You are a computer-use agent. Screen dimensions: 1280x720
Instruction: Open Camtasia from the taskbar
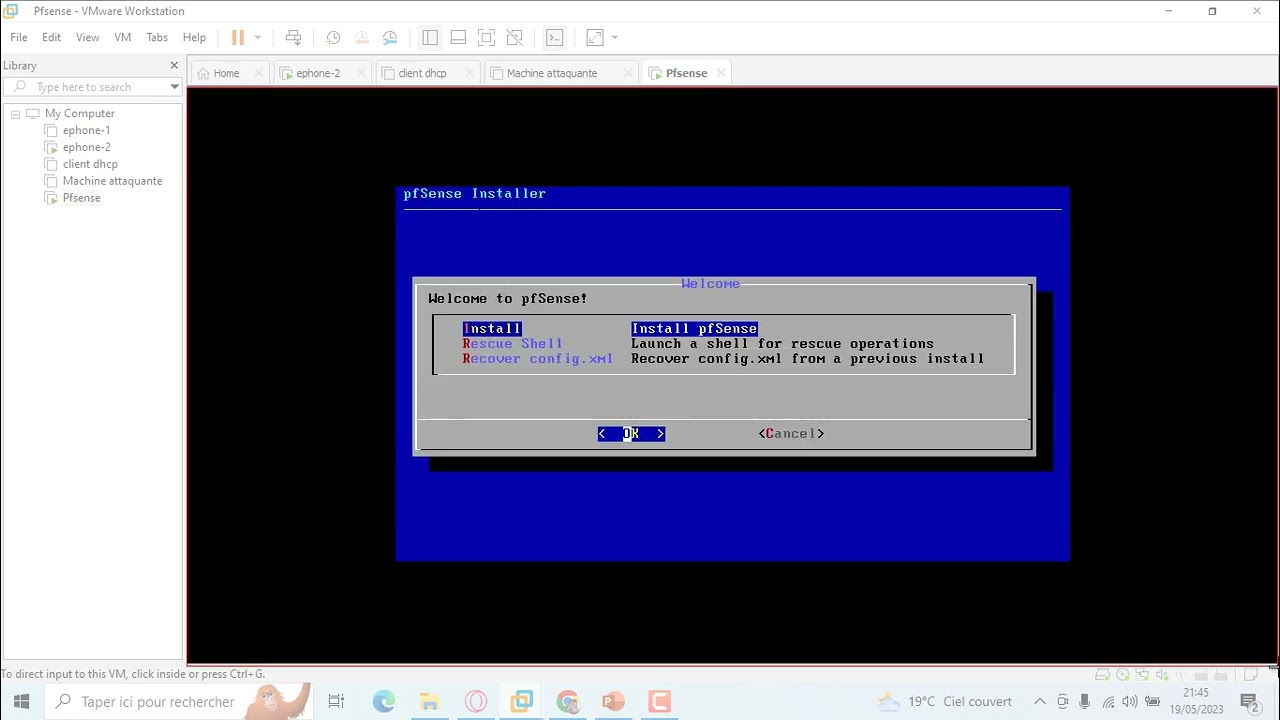(x=660, y=701)
